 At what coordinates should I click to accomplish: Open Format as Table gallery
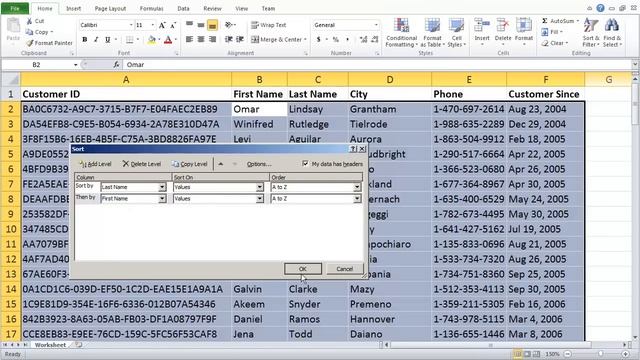point(432,33)
